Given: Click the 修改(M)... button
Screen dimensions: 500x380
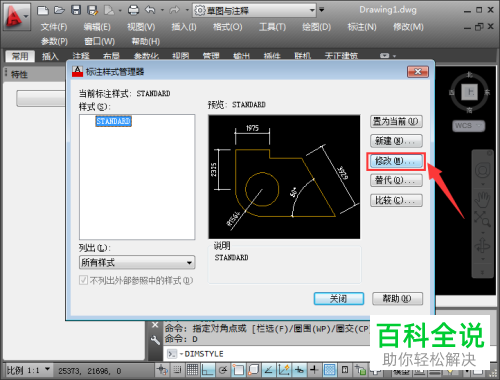Looking at the screenshot, I should (x=396, y=161).
